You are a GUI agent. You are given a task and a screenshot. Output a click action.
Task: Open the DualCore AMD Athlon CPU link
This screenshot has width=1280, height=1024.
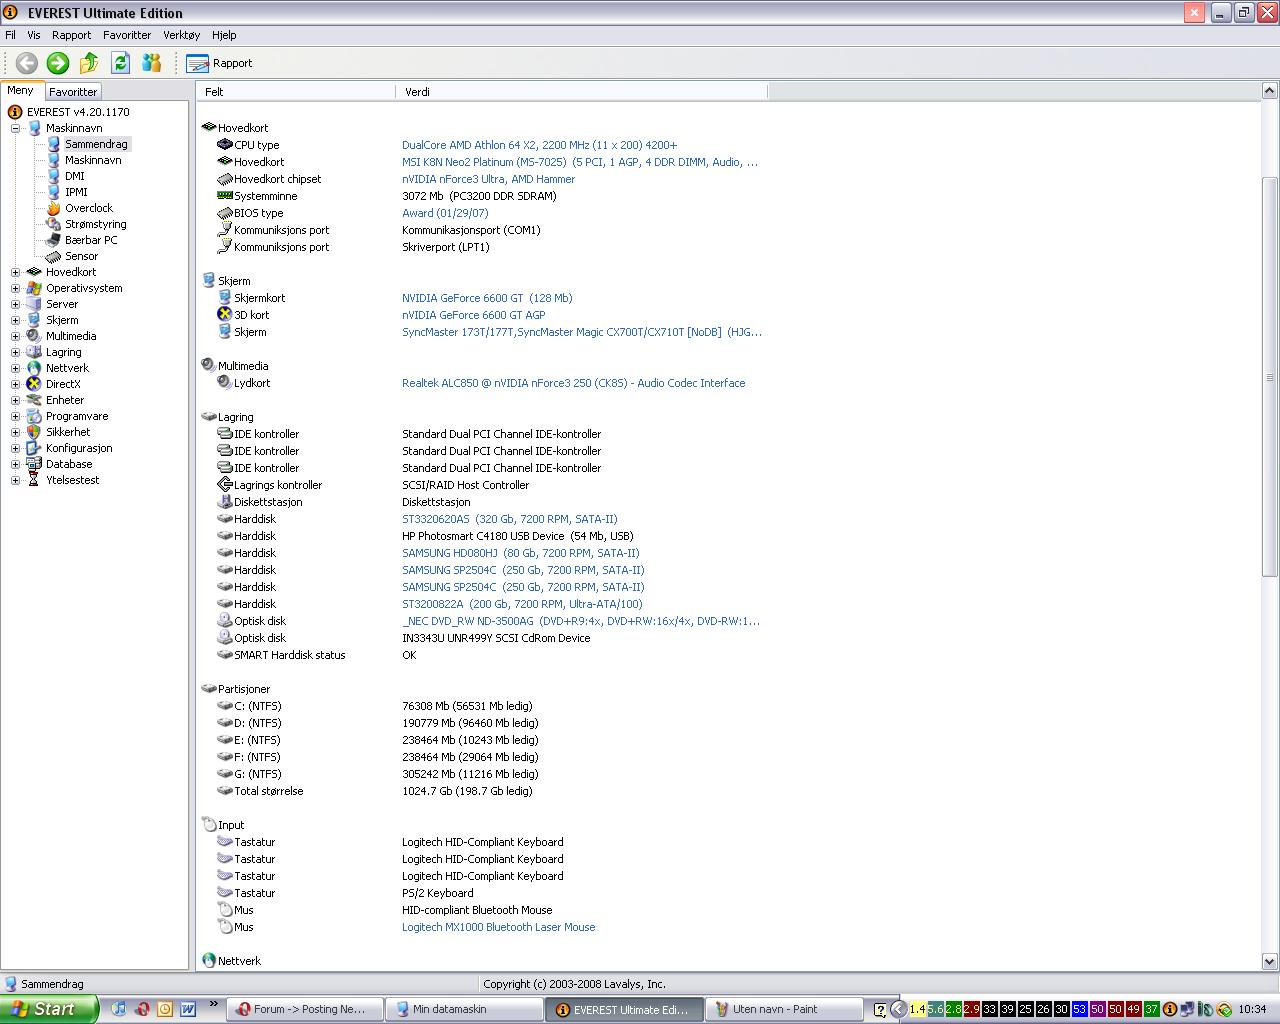(539, 145)
